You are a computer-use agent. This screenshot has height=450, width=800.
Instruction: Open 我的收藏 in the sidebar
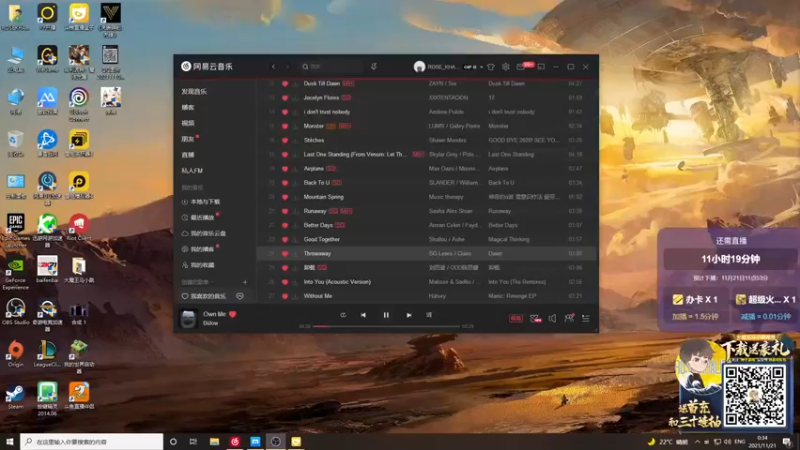tap(198, 265)
